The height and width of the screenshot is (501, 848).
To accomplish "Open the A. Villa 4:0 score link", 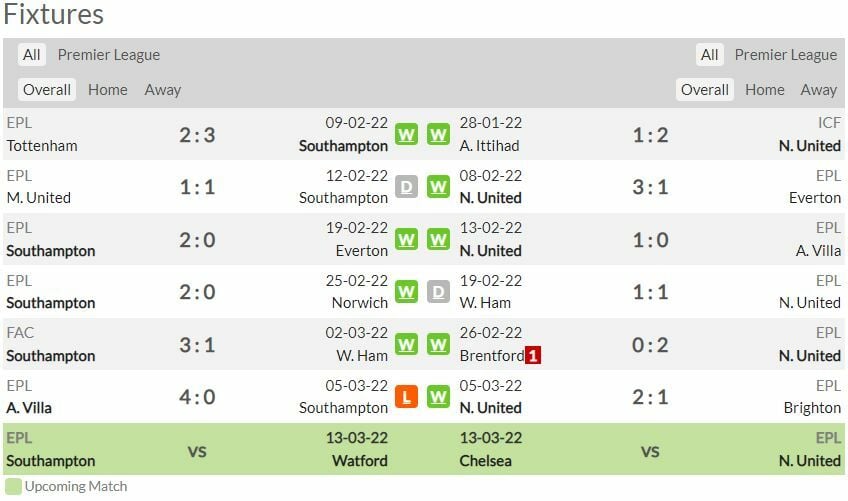I will click(x=197, y=397).
